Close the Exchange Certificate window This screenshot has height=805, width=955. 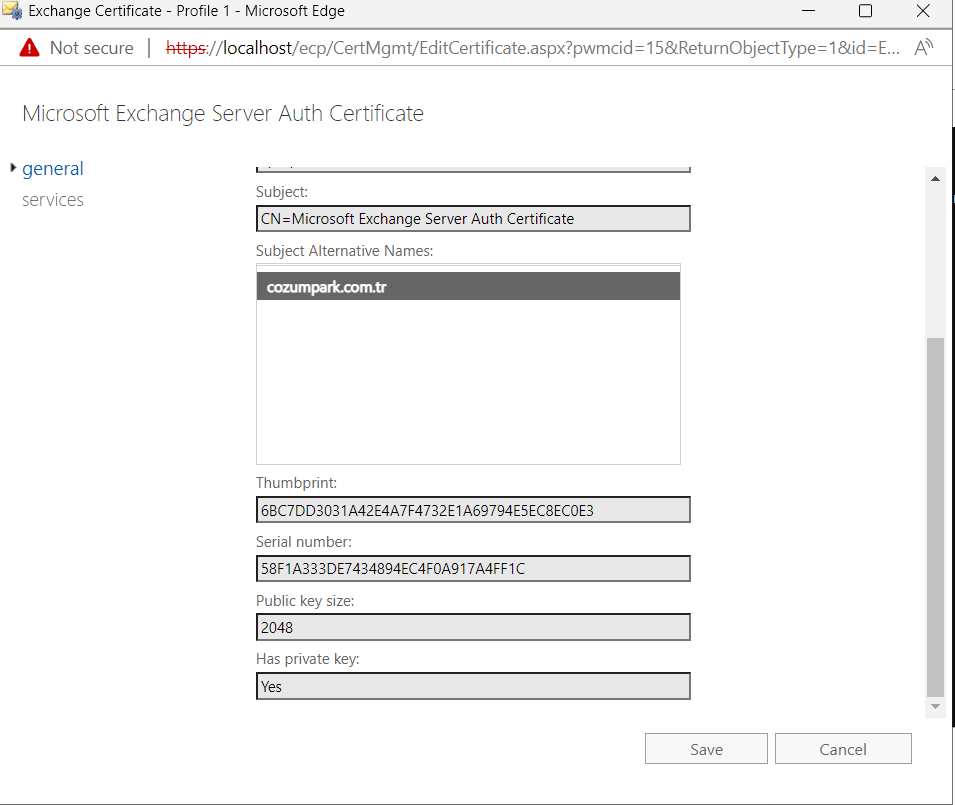tap(923, 11)
